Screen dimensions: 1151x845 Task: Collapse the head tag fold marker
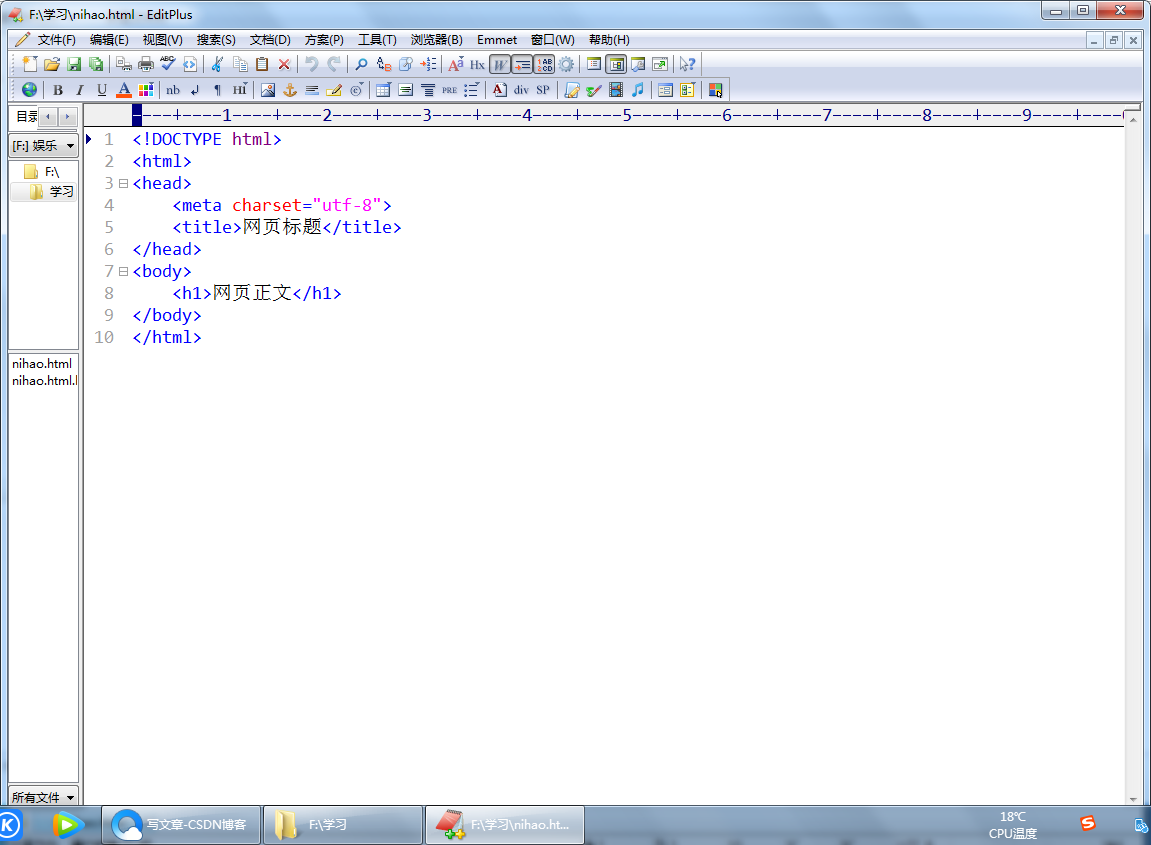123,184
